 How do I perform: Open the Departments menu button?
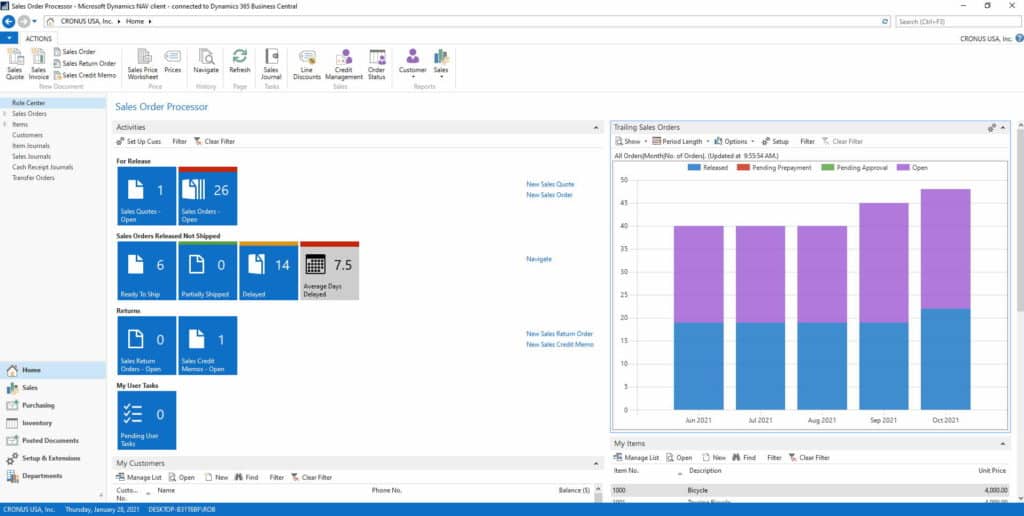pos(52,476)
